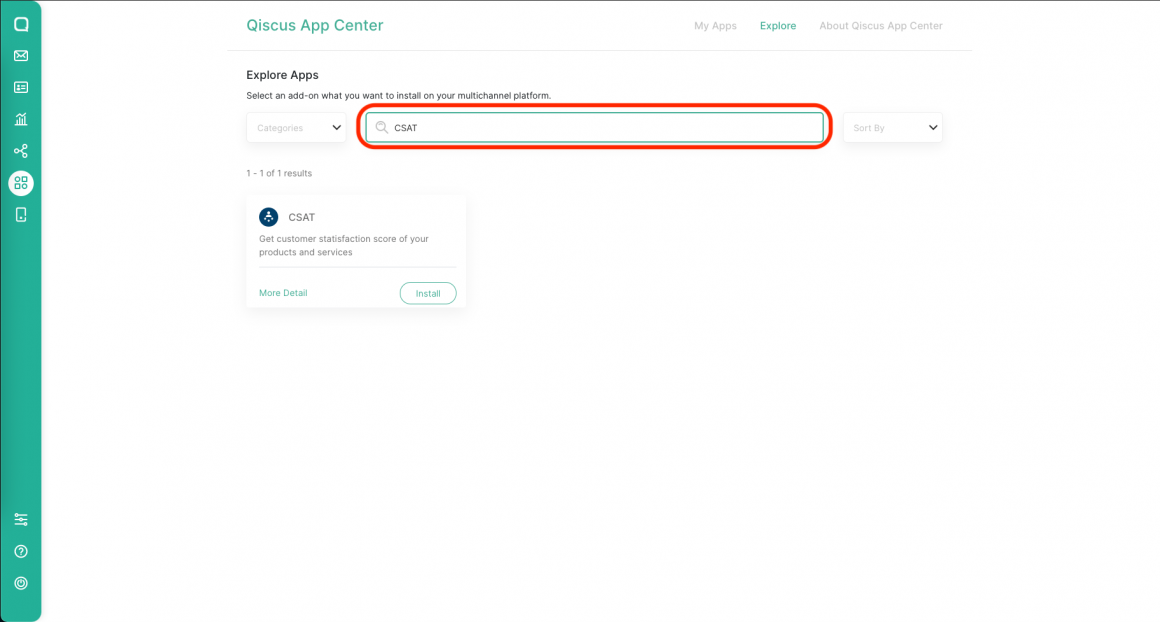This screenshot has height=622, width=1160.
Task: Open the Categories dropdown
Action: point(296,127)
